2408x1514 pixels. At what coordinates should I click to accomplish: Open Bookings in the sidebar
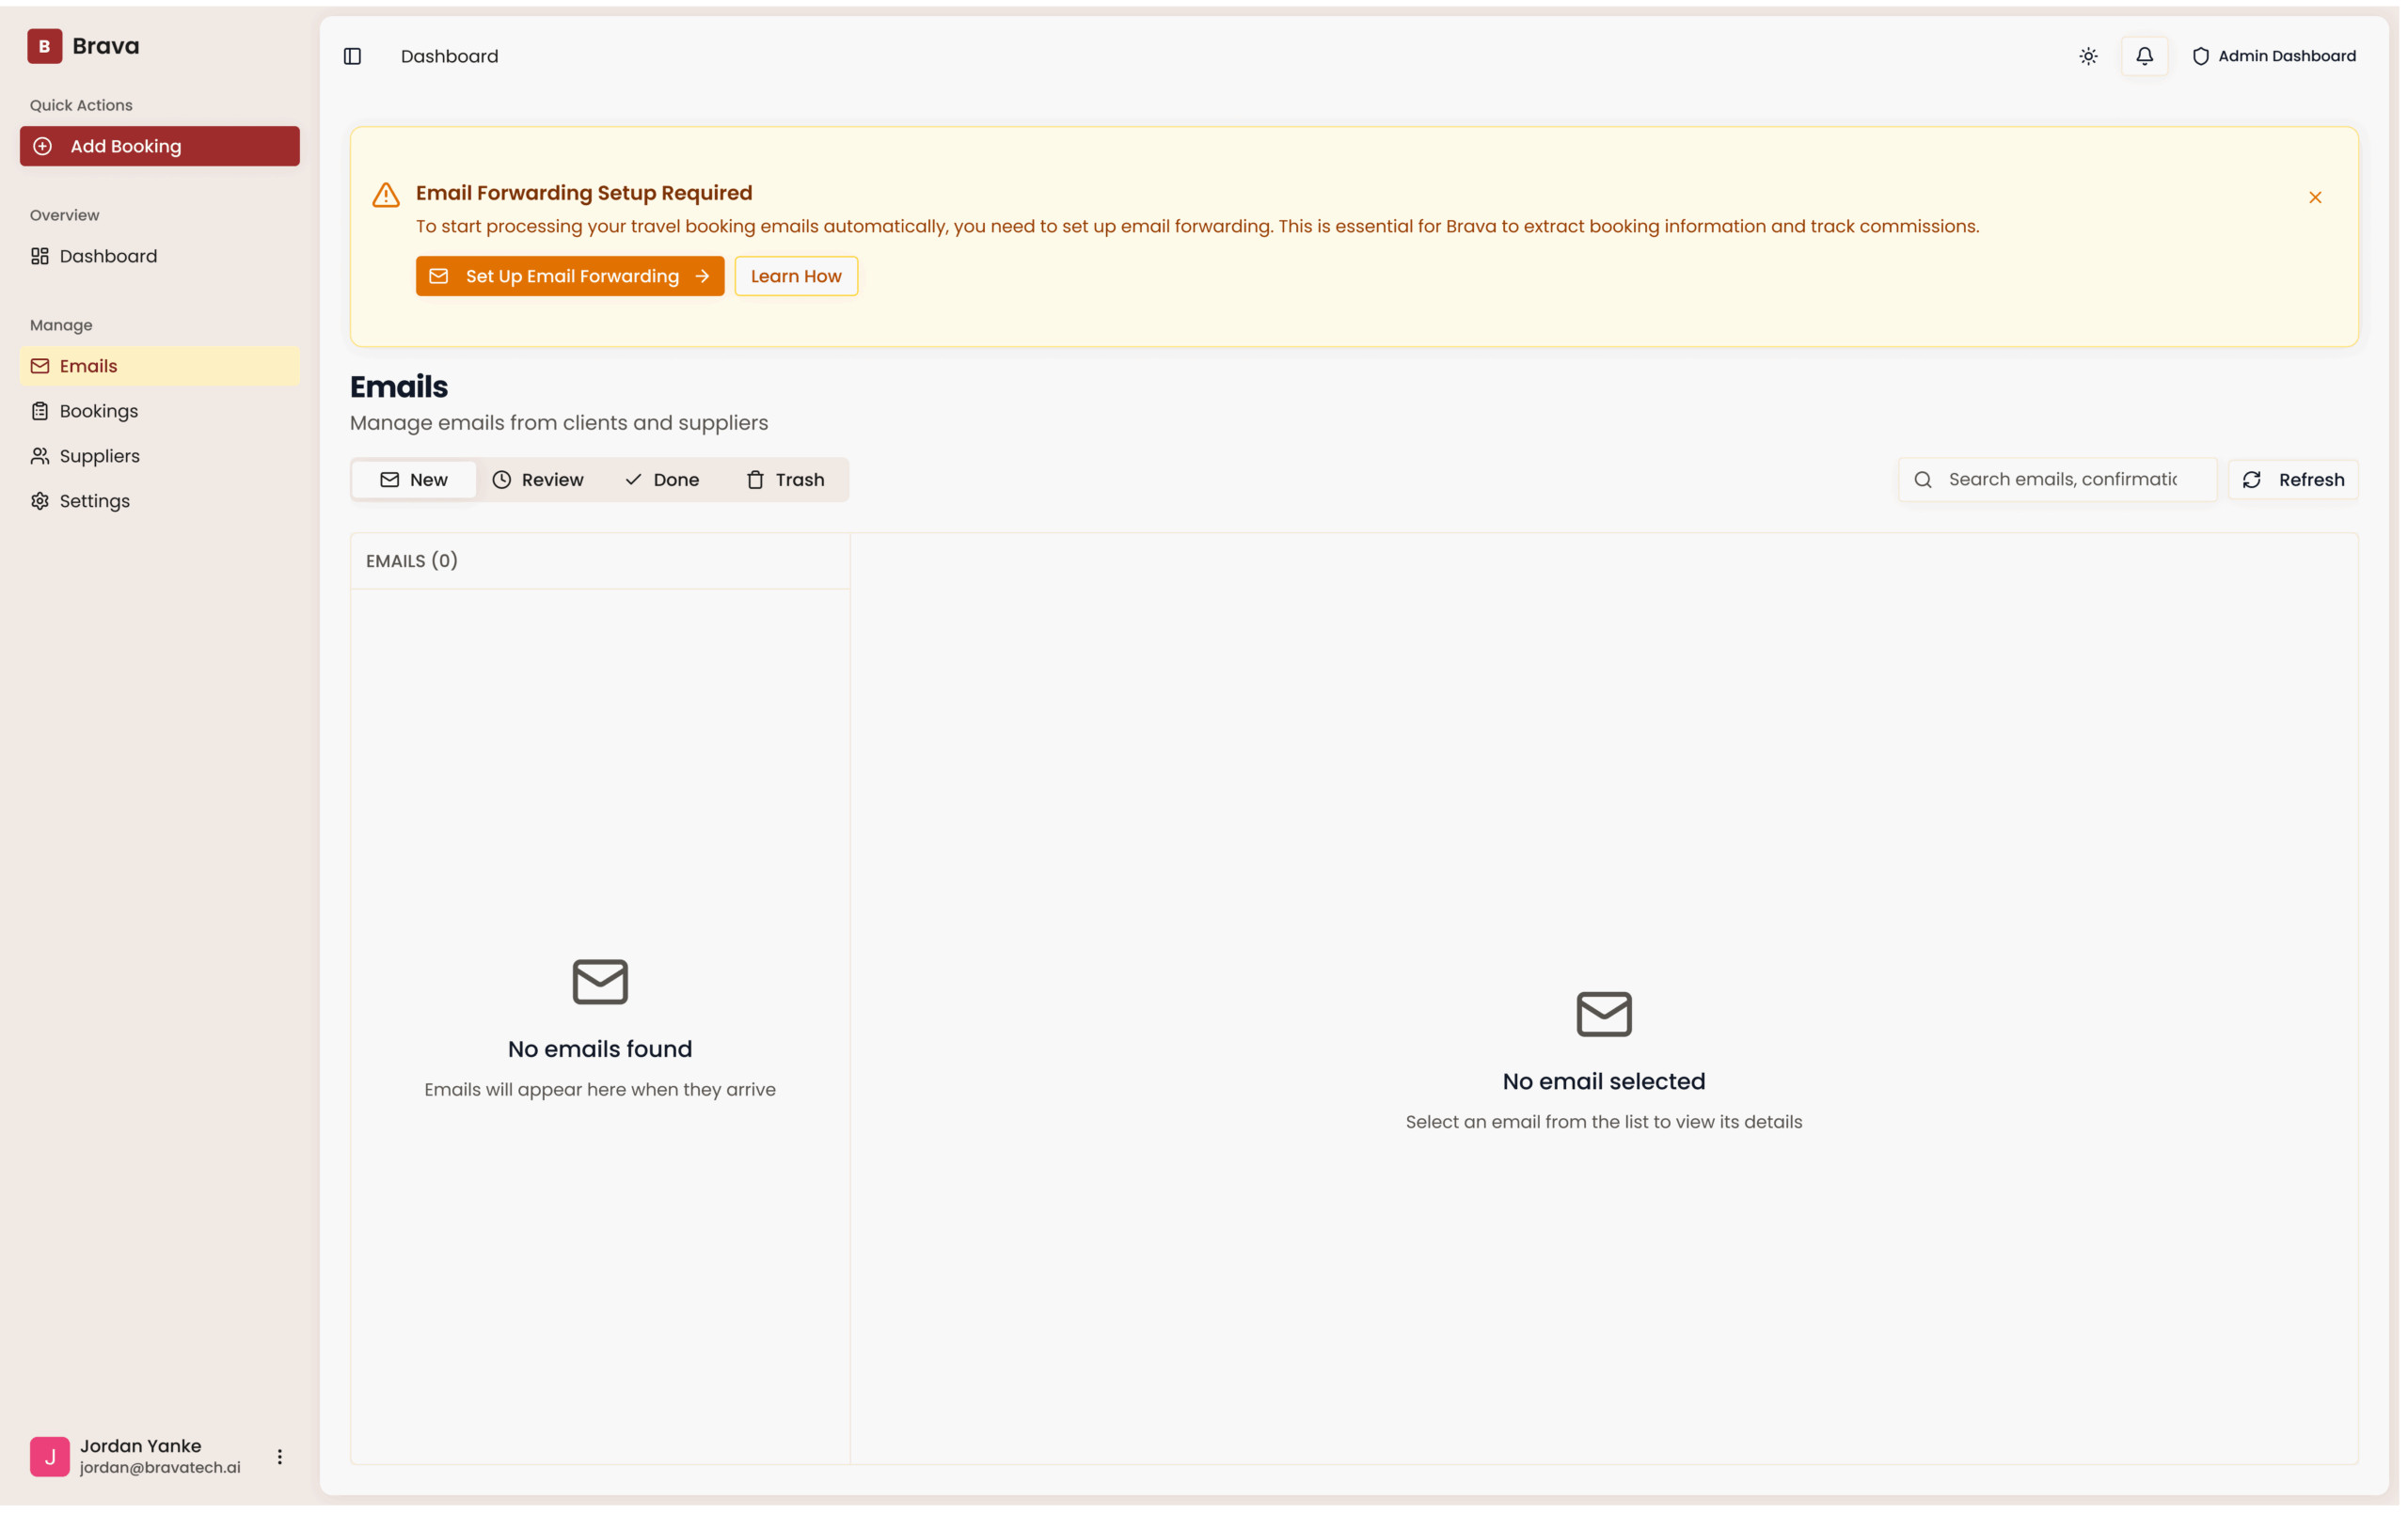(x=98, y=411)
